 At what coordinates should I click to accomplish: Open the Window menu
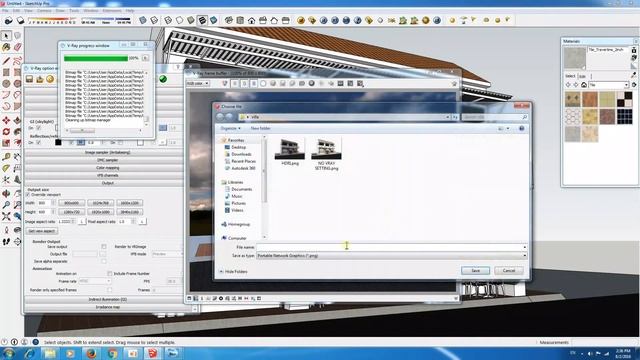pos(91,11)
